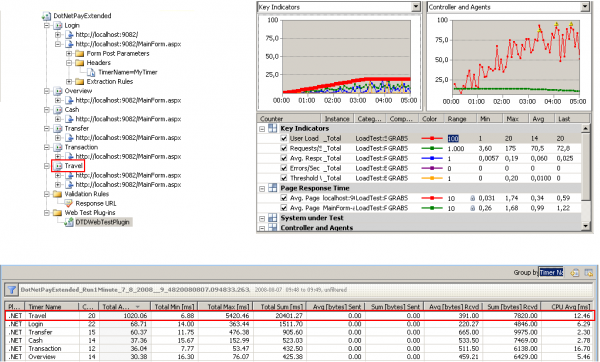Viewport: 600px width, 362px height.
Task: Expand the Extraction Rules node
Action: 69,82
